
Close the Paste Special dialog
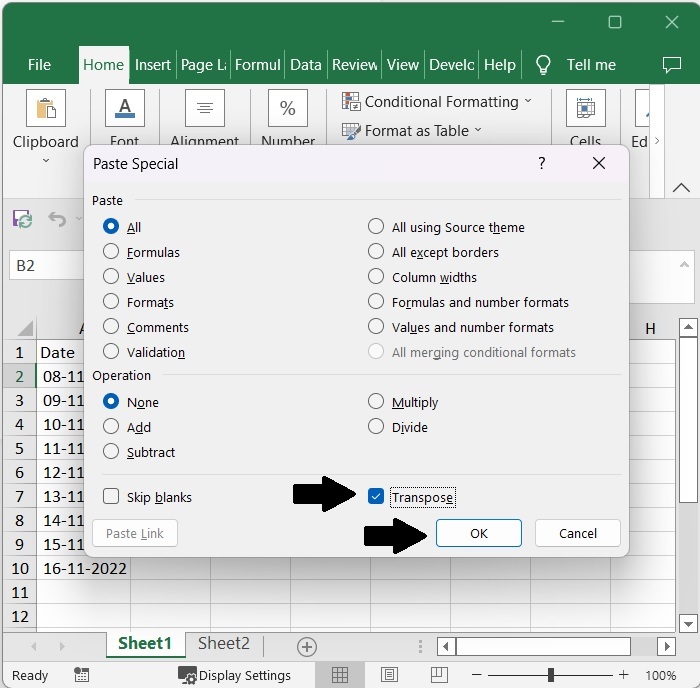(599, 163)
